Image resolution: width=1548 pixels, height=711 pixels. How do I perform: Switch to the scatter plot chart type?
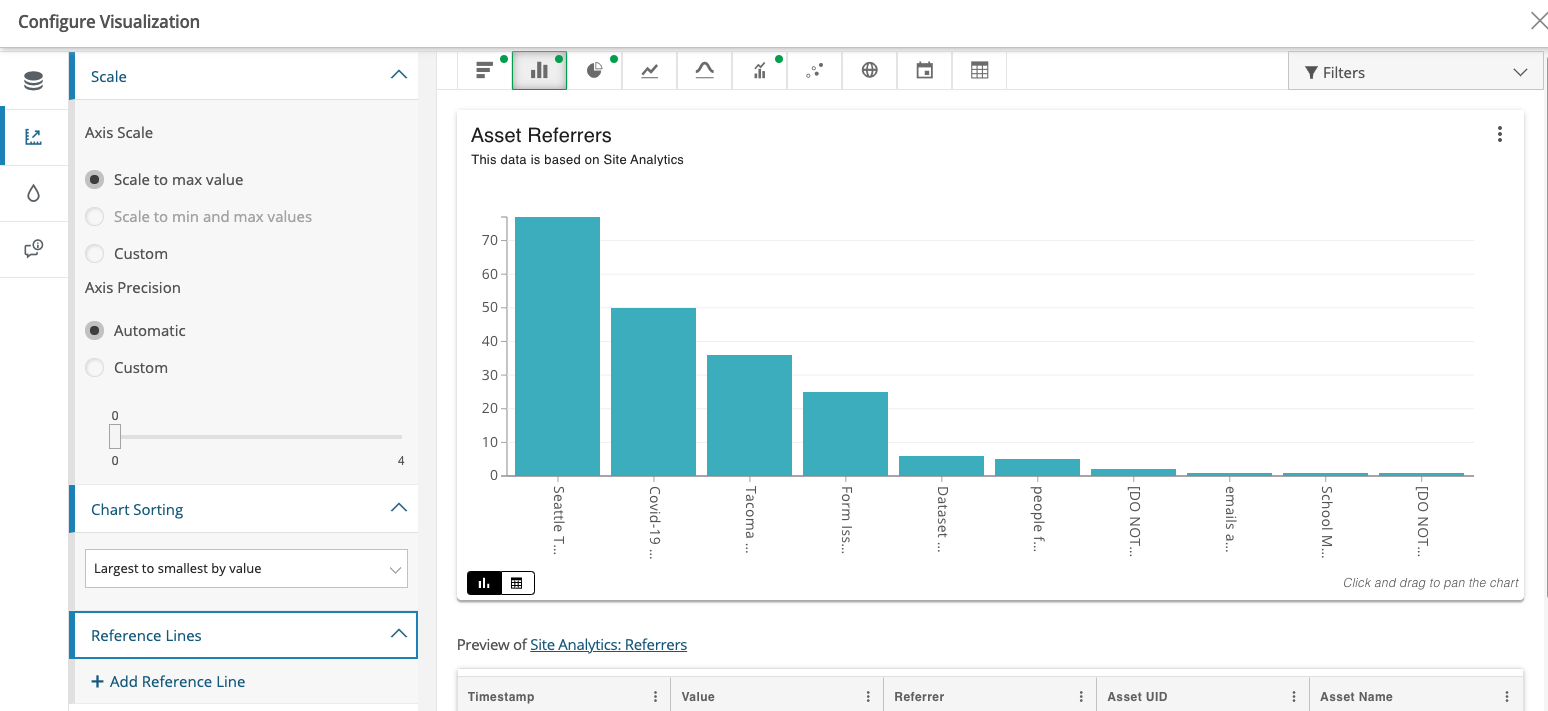(x=815, y=71)
